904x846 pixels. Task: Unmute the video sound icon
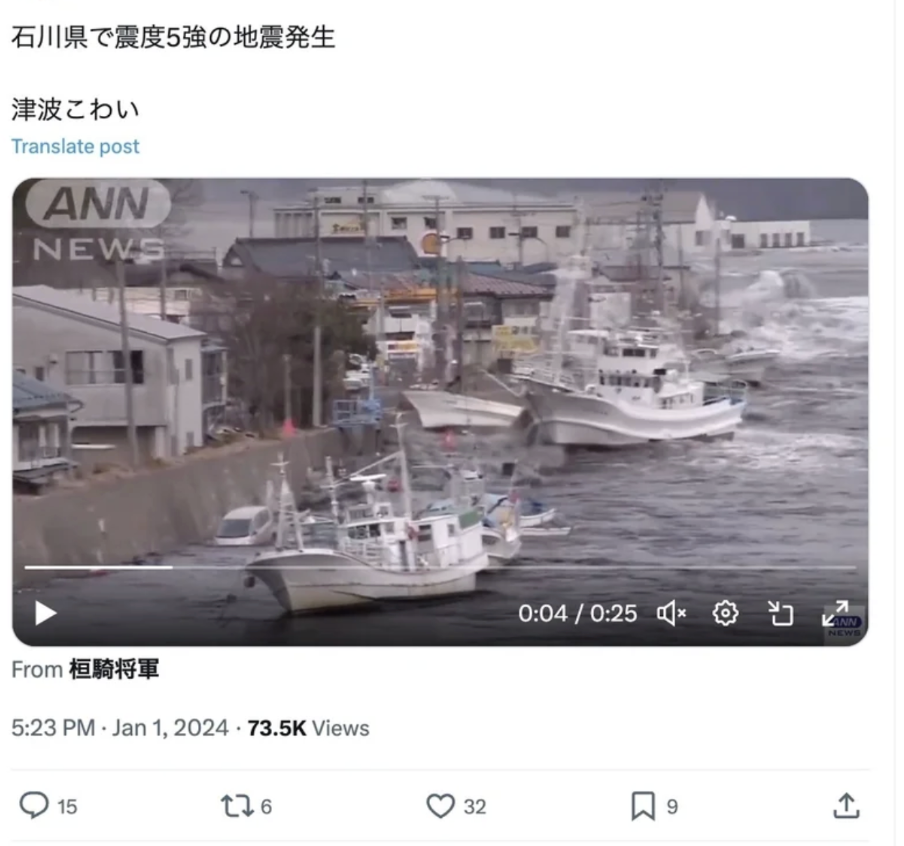pyautogui.click(x=672, y=613)
